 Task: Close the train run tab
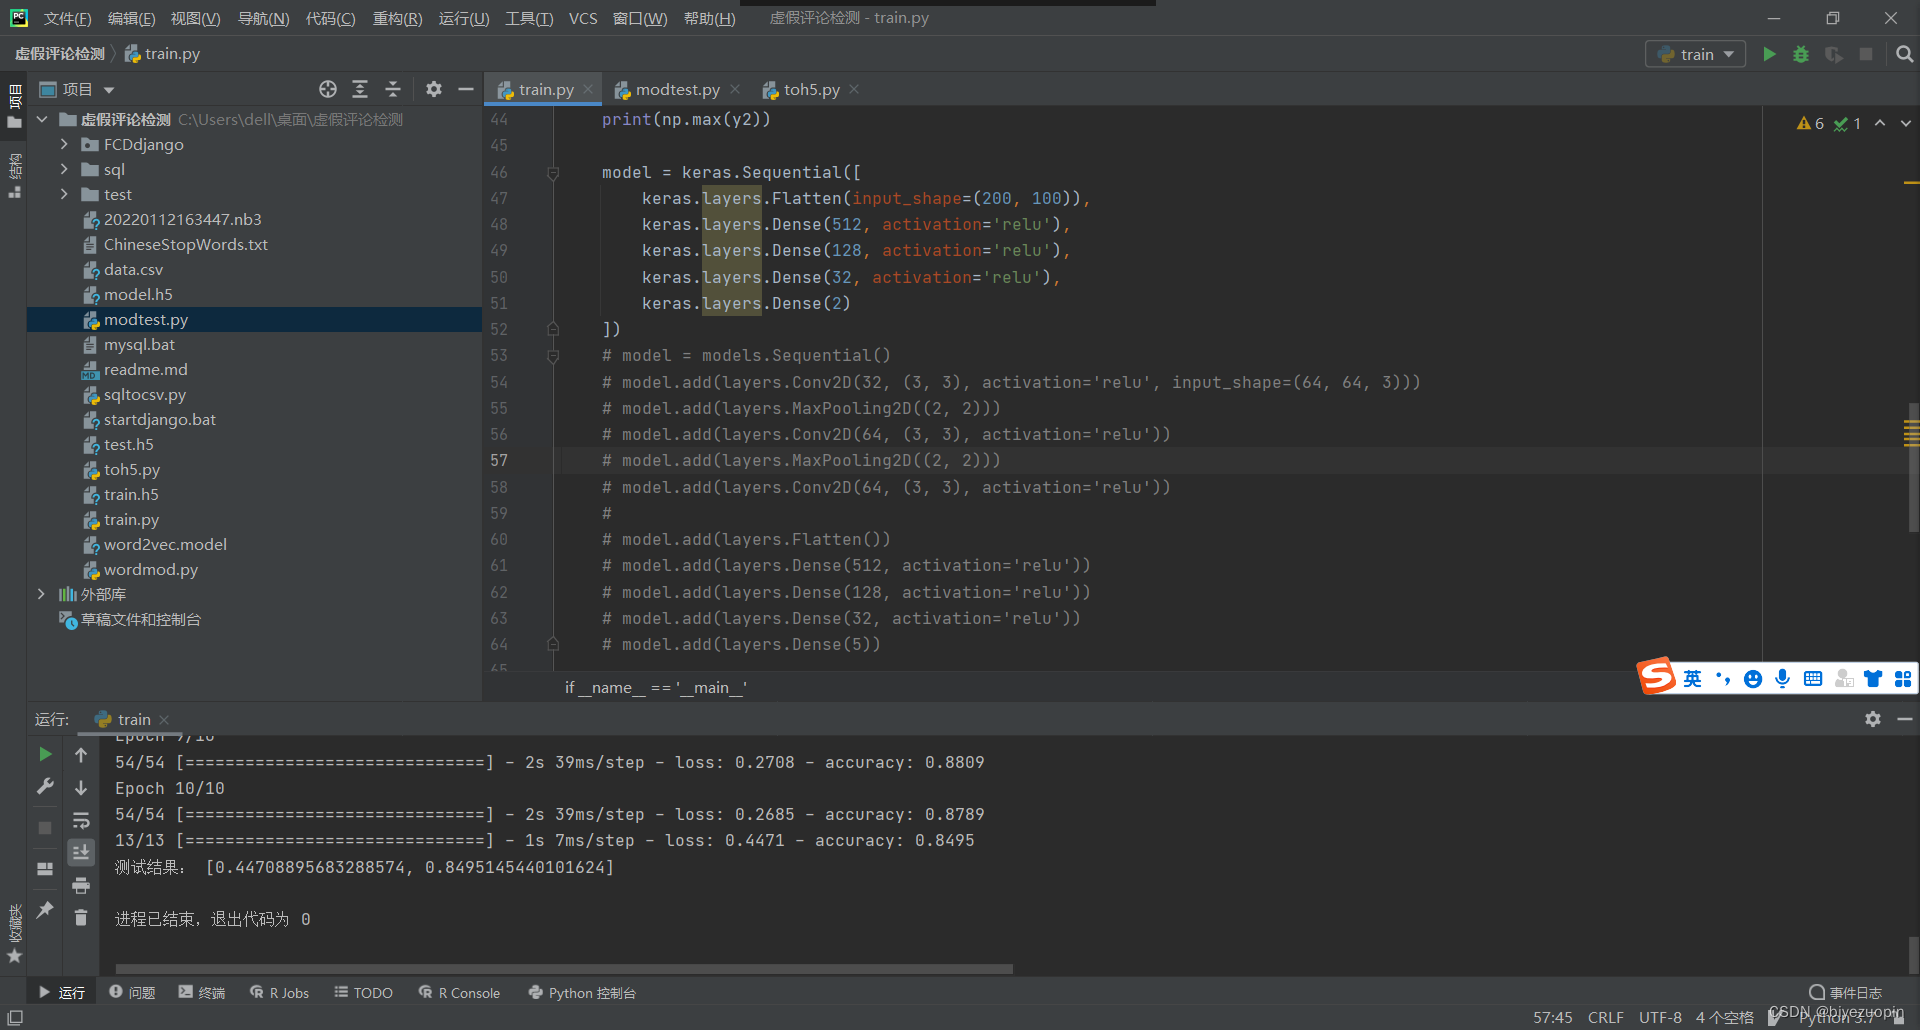point(164,720)
